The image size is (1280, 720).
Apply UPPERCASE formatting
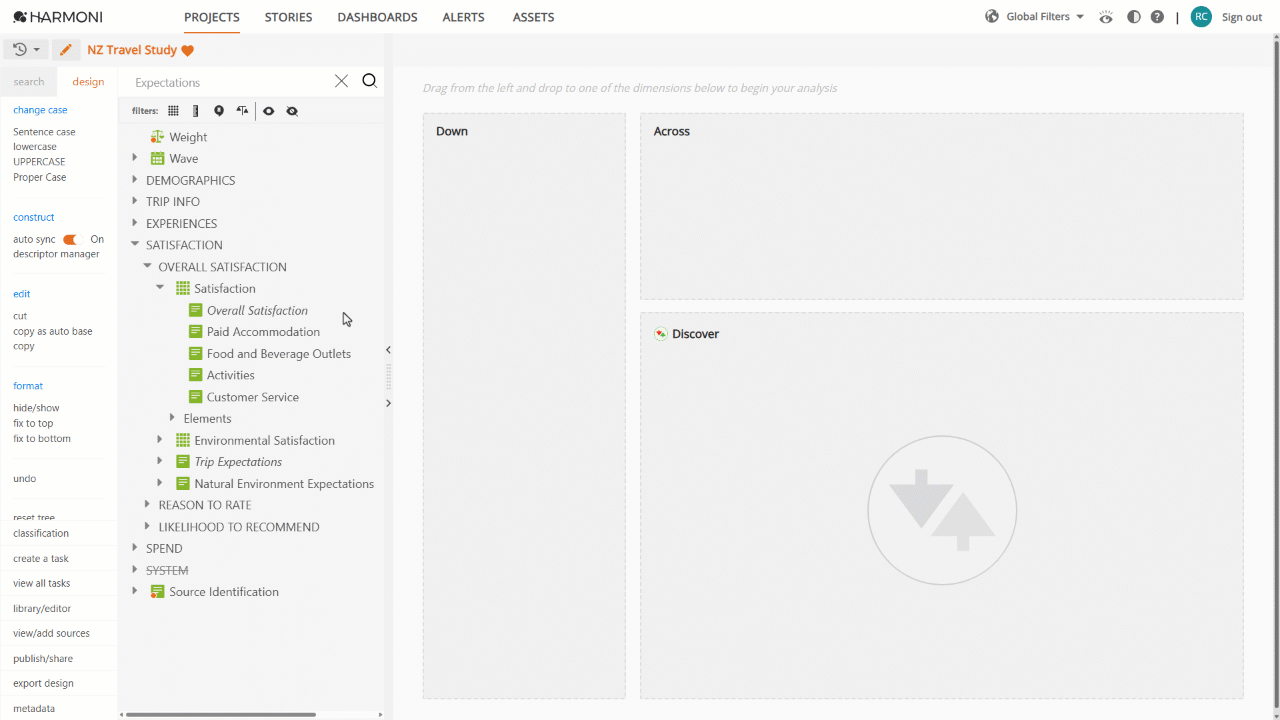tap(39, 162)
